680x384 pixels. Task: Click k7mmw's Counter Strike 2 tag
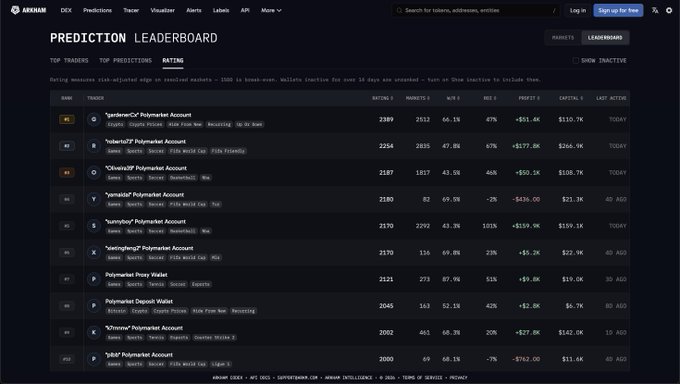(x=214, y=338)
